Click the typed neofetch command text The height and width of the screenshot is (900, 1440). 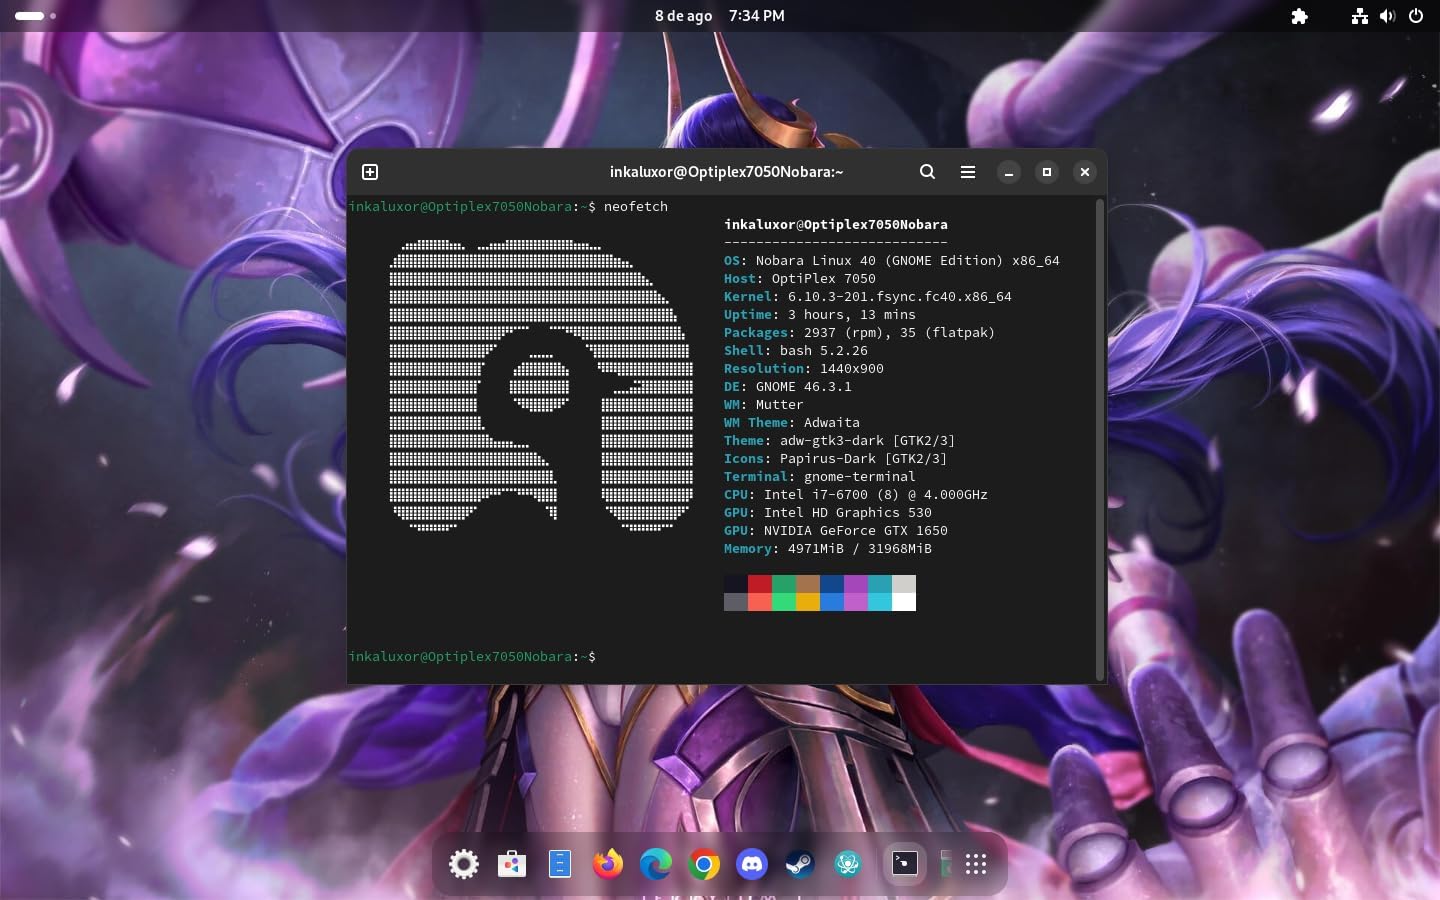(x=636, y=206)
